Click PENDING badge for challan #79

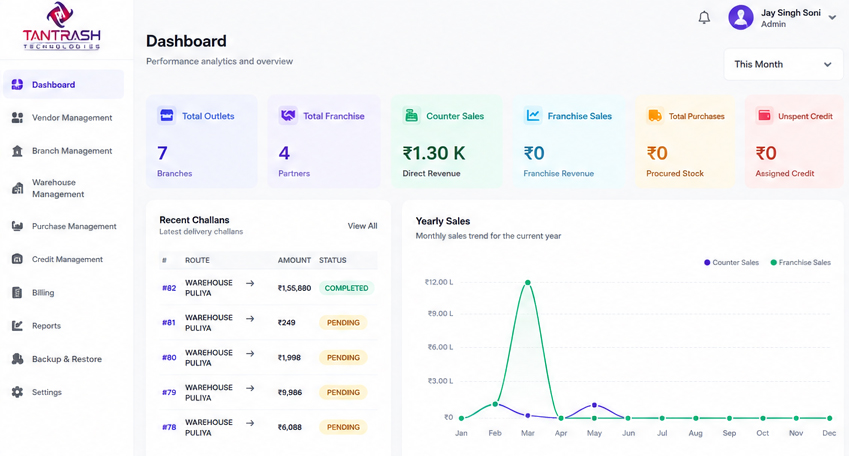pos(343,392)
